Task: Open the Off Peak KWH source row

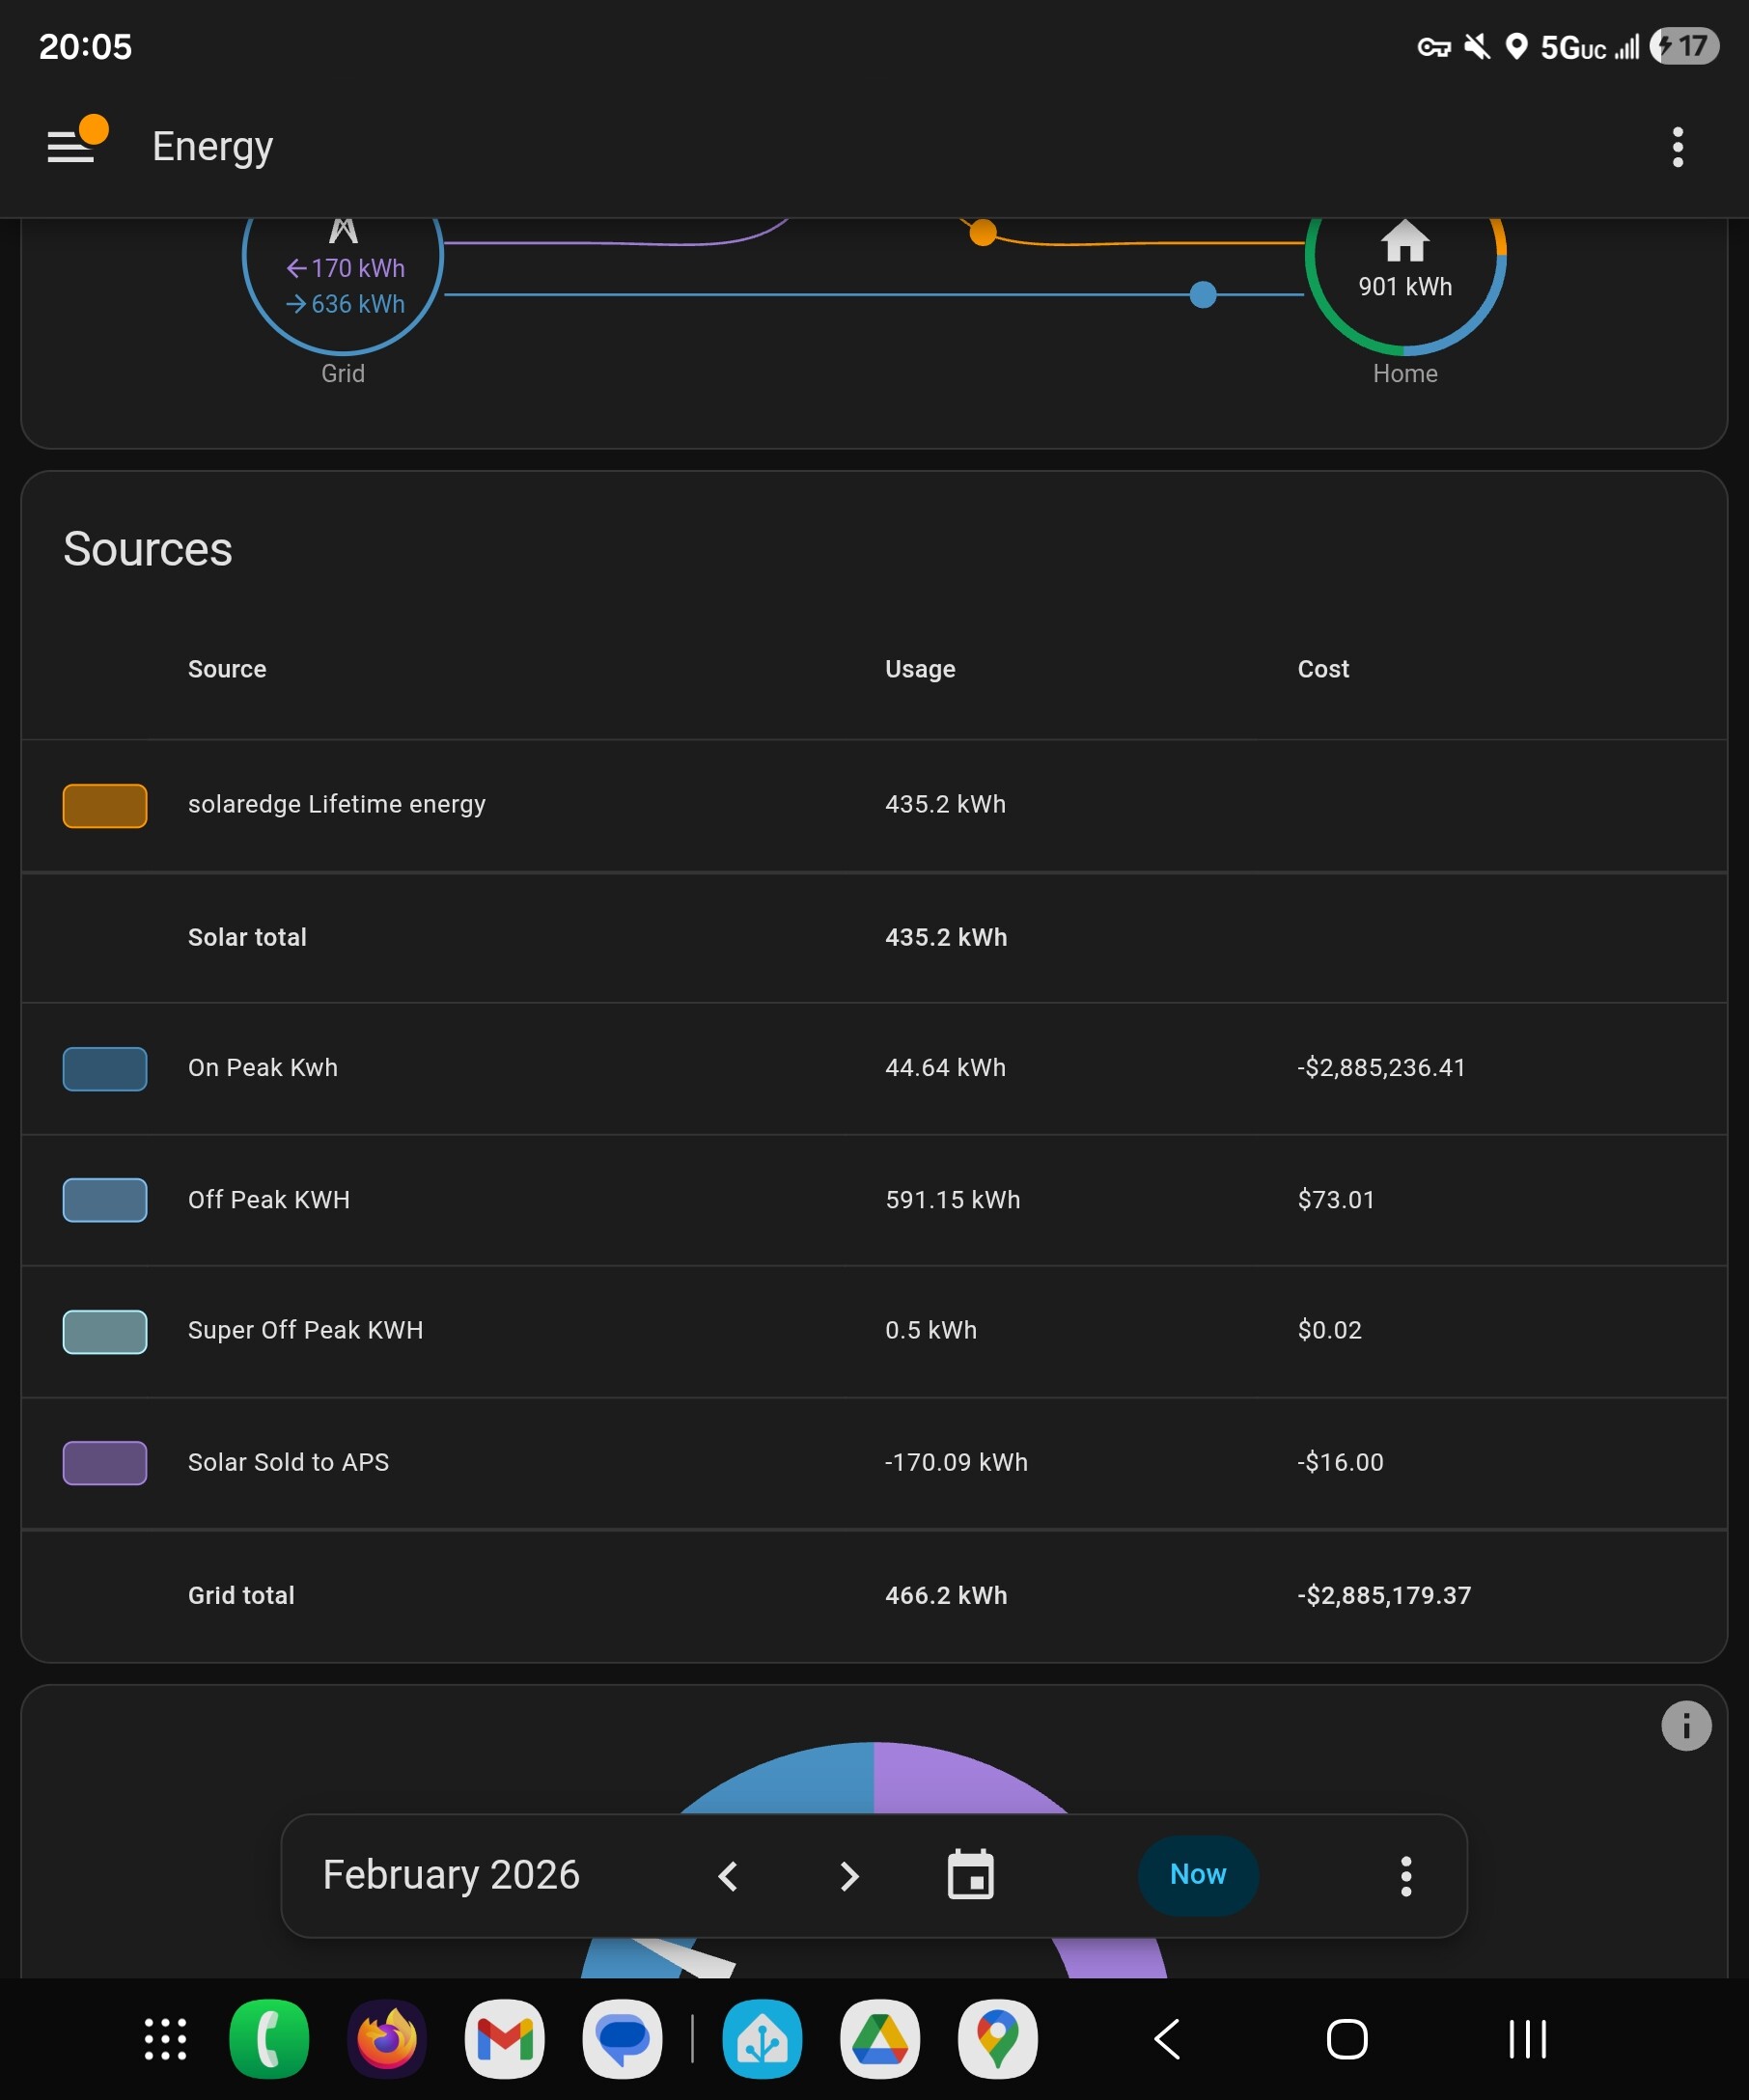Action: (x=874, y=1200)
